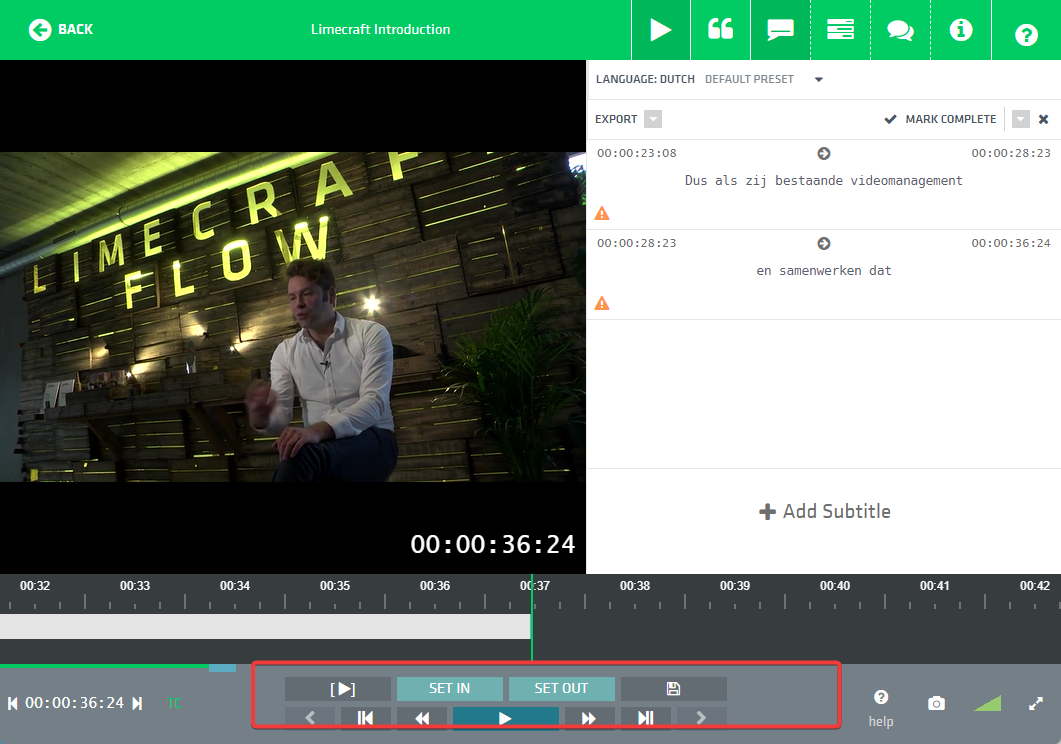Open dropdown arrow next to Mark Complete
Viewport: 1061px width, 744px height.
coord(1020,119)
